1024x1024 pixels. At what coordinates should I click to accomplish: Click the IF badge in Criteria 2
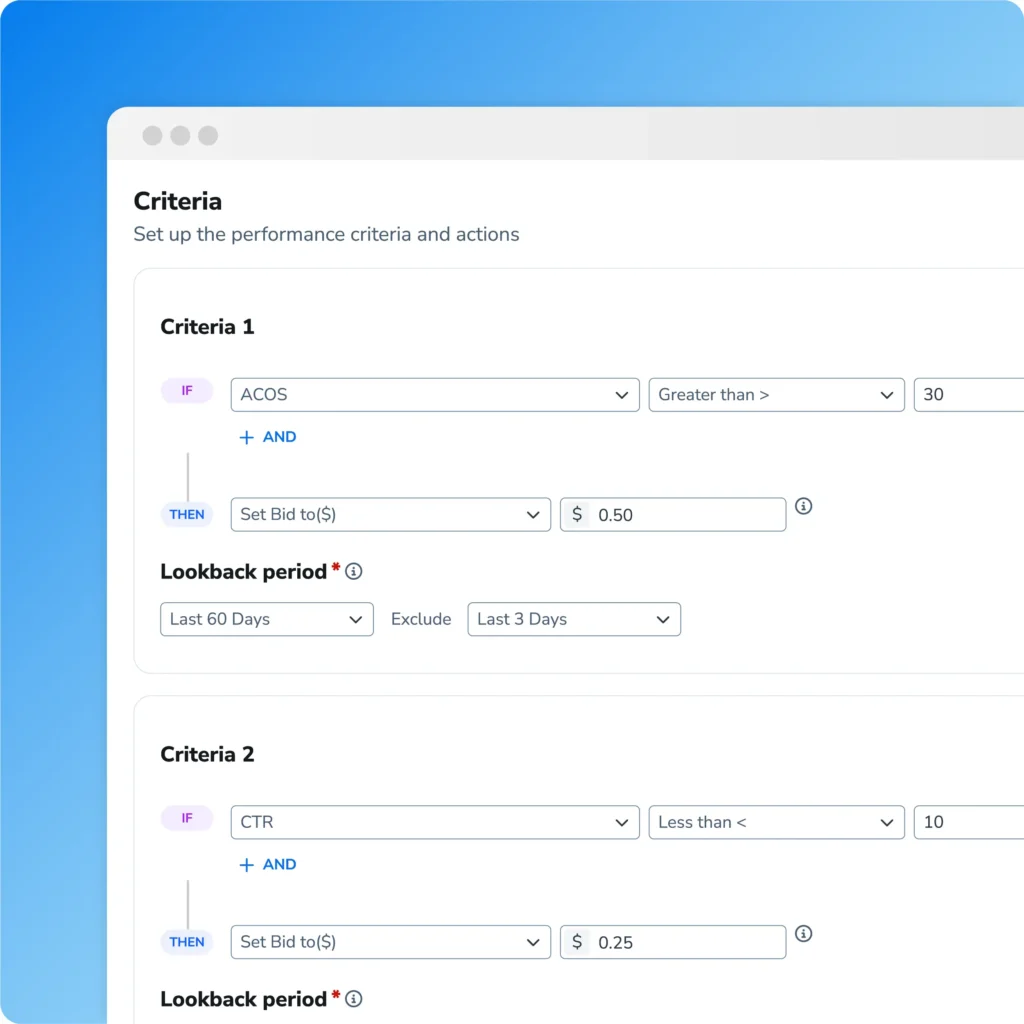click(x=187, y=818)
